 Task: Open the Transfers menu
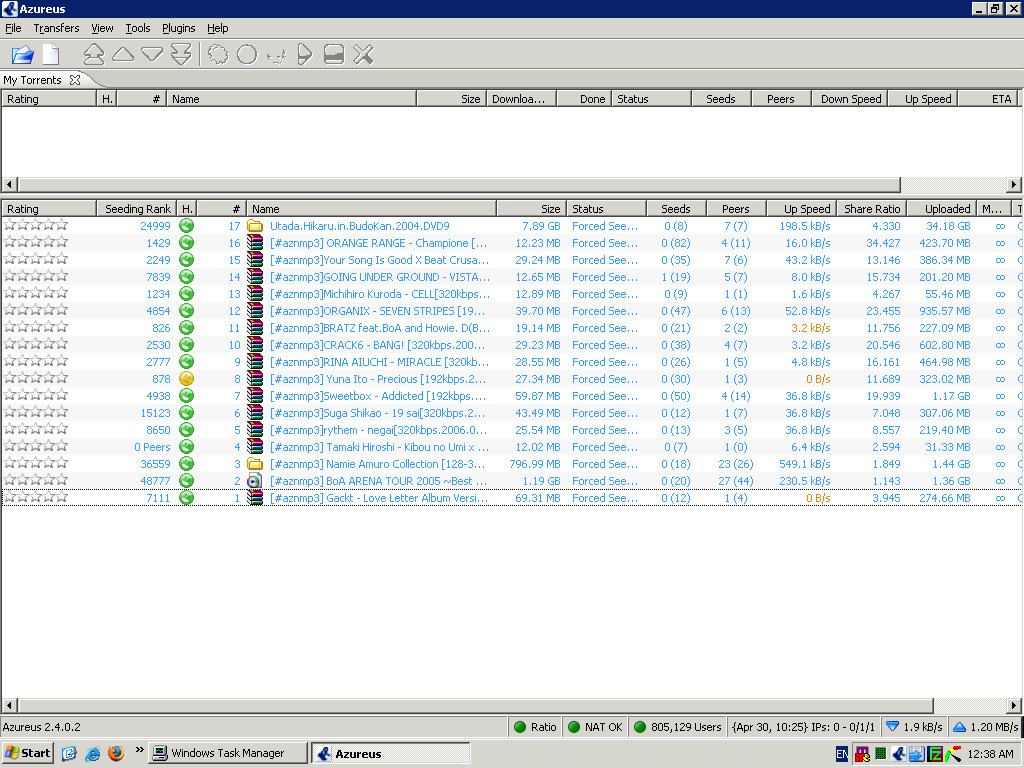56,28
